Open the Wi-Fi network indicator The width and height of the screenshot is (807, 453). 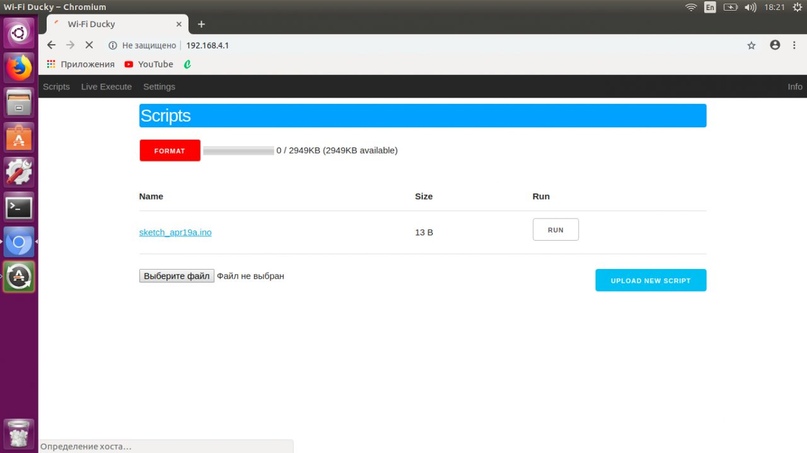click(690, 7)
